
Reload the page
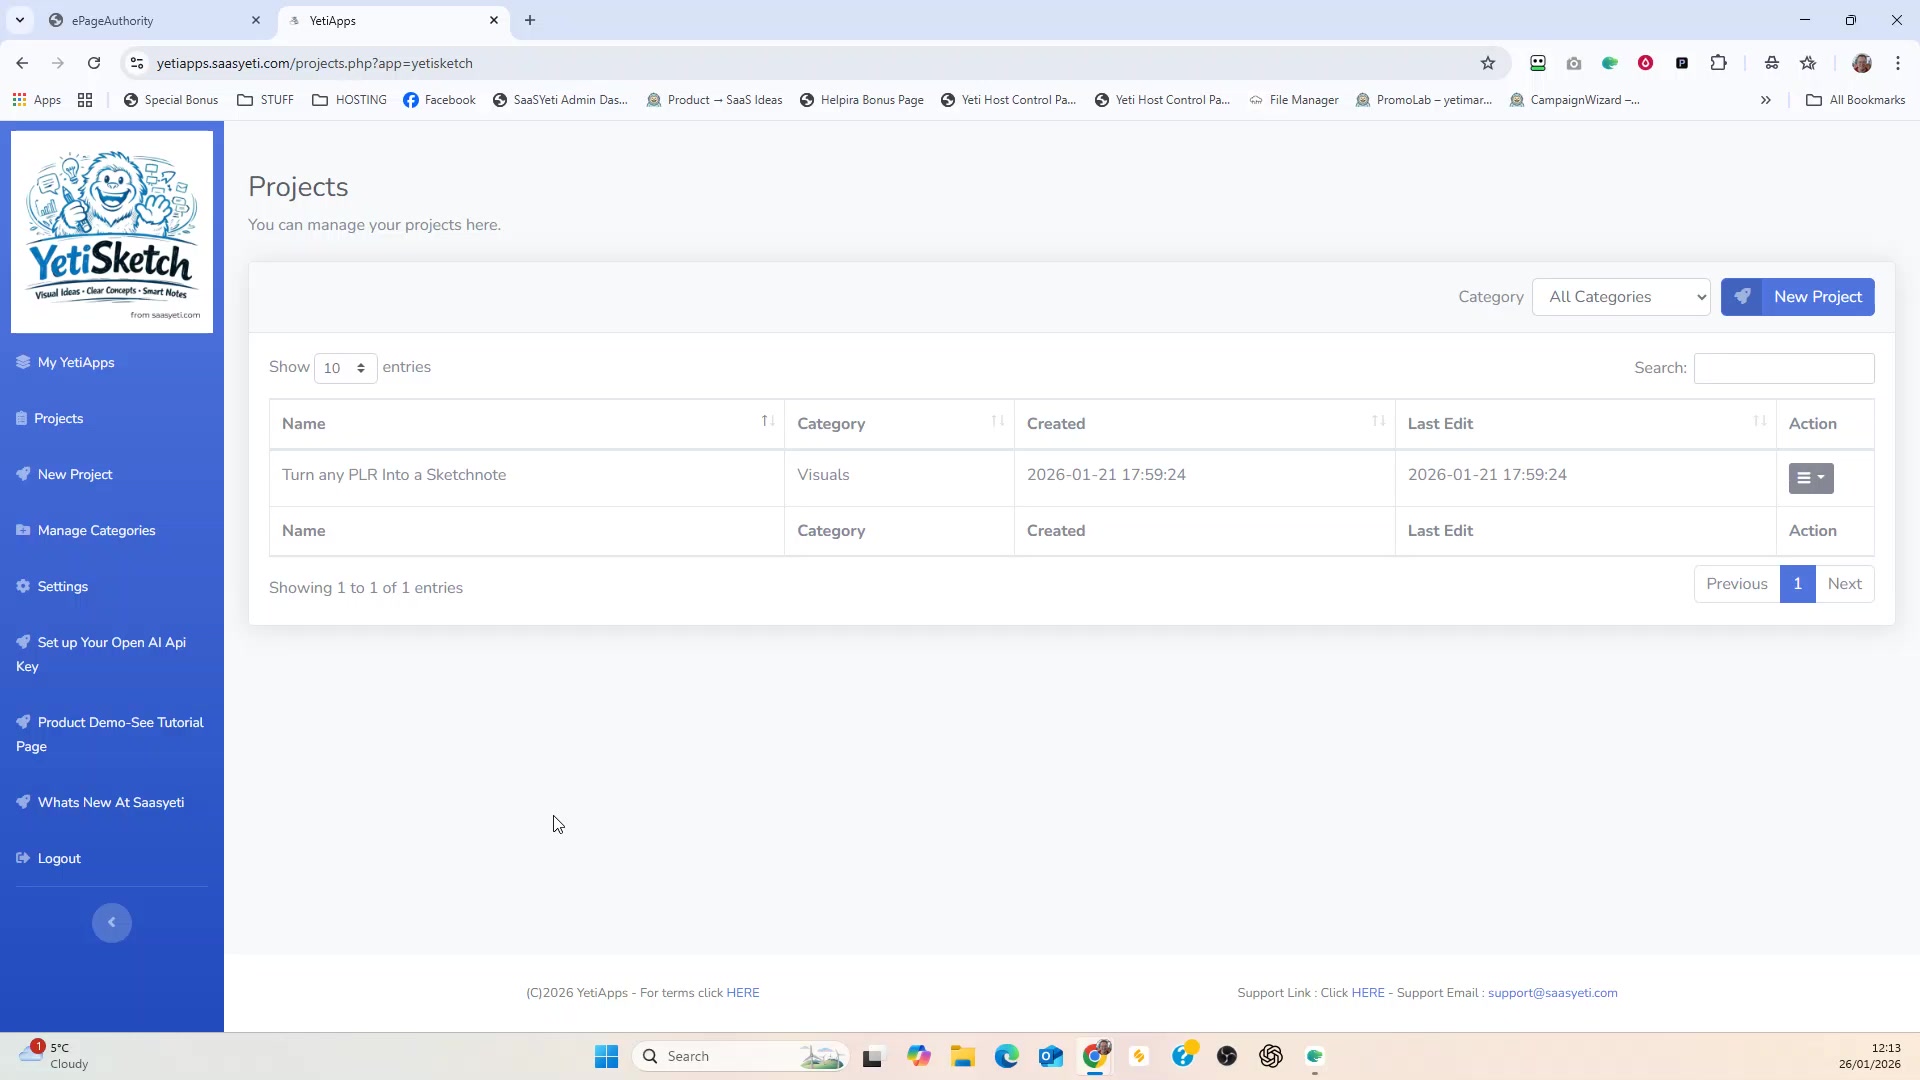[94, 63]
